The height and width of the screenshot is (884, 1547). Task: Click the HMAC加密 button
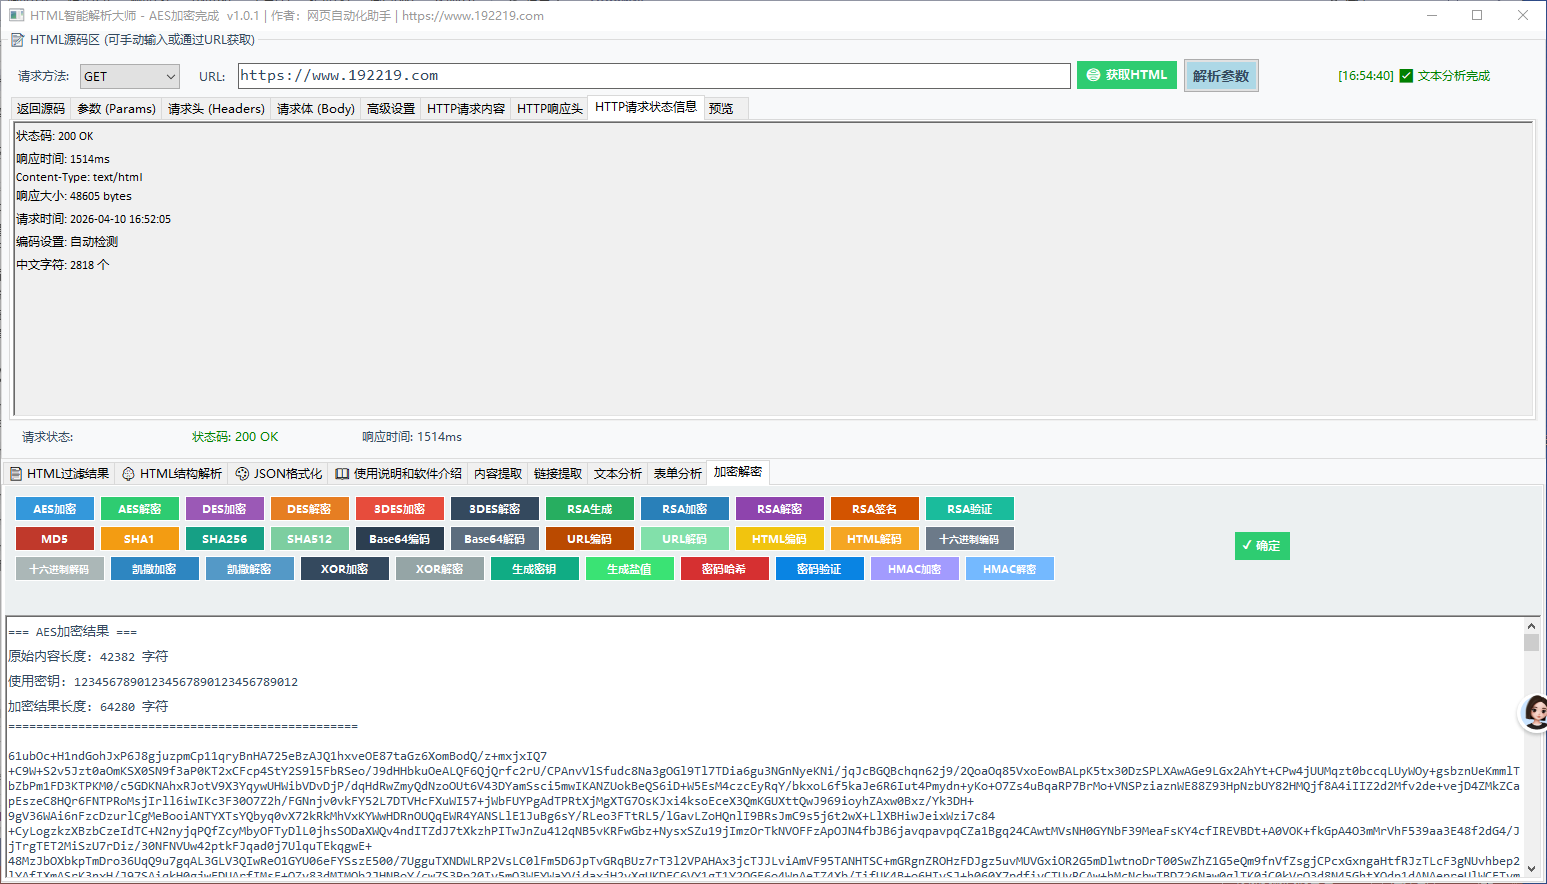(x=914, y=569)
